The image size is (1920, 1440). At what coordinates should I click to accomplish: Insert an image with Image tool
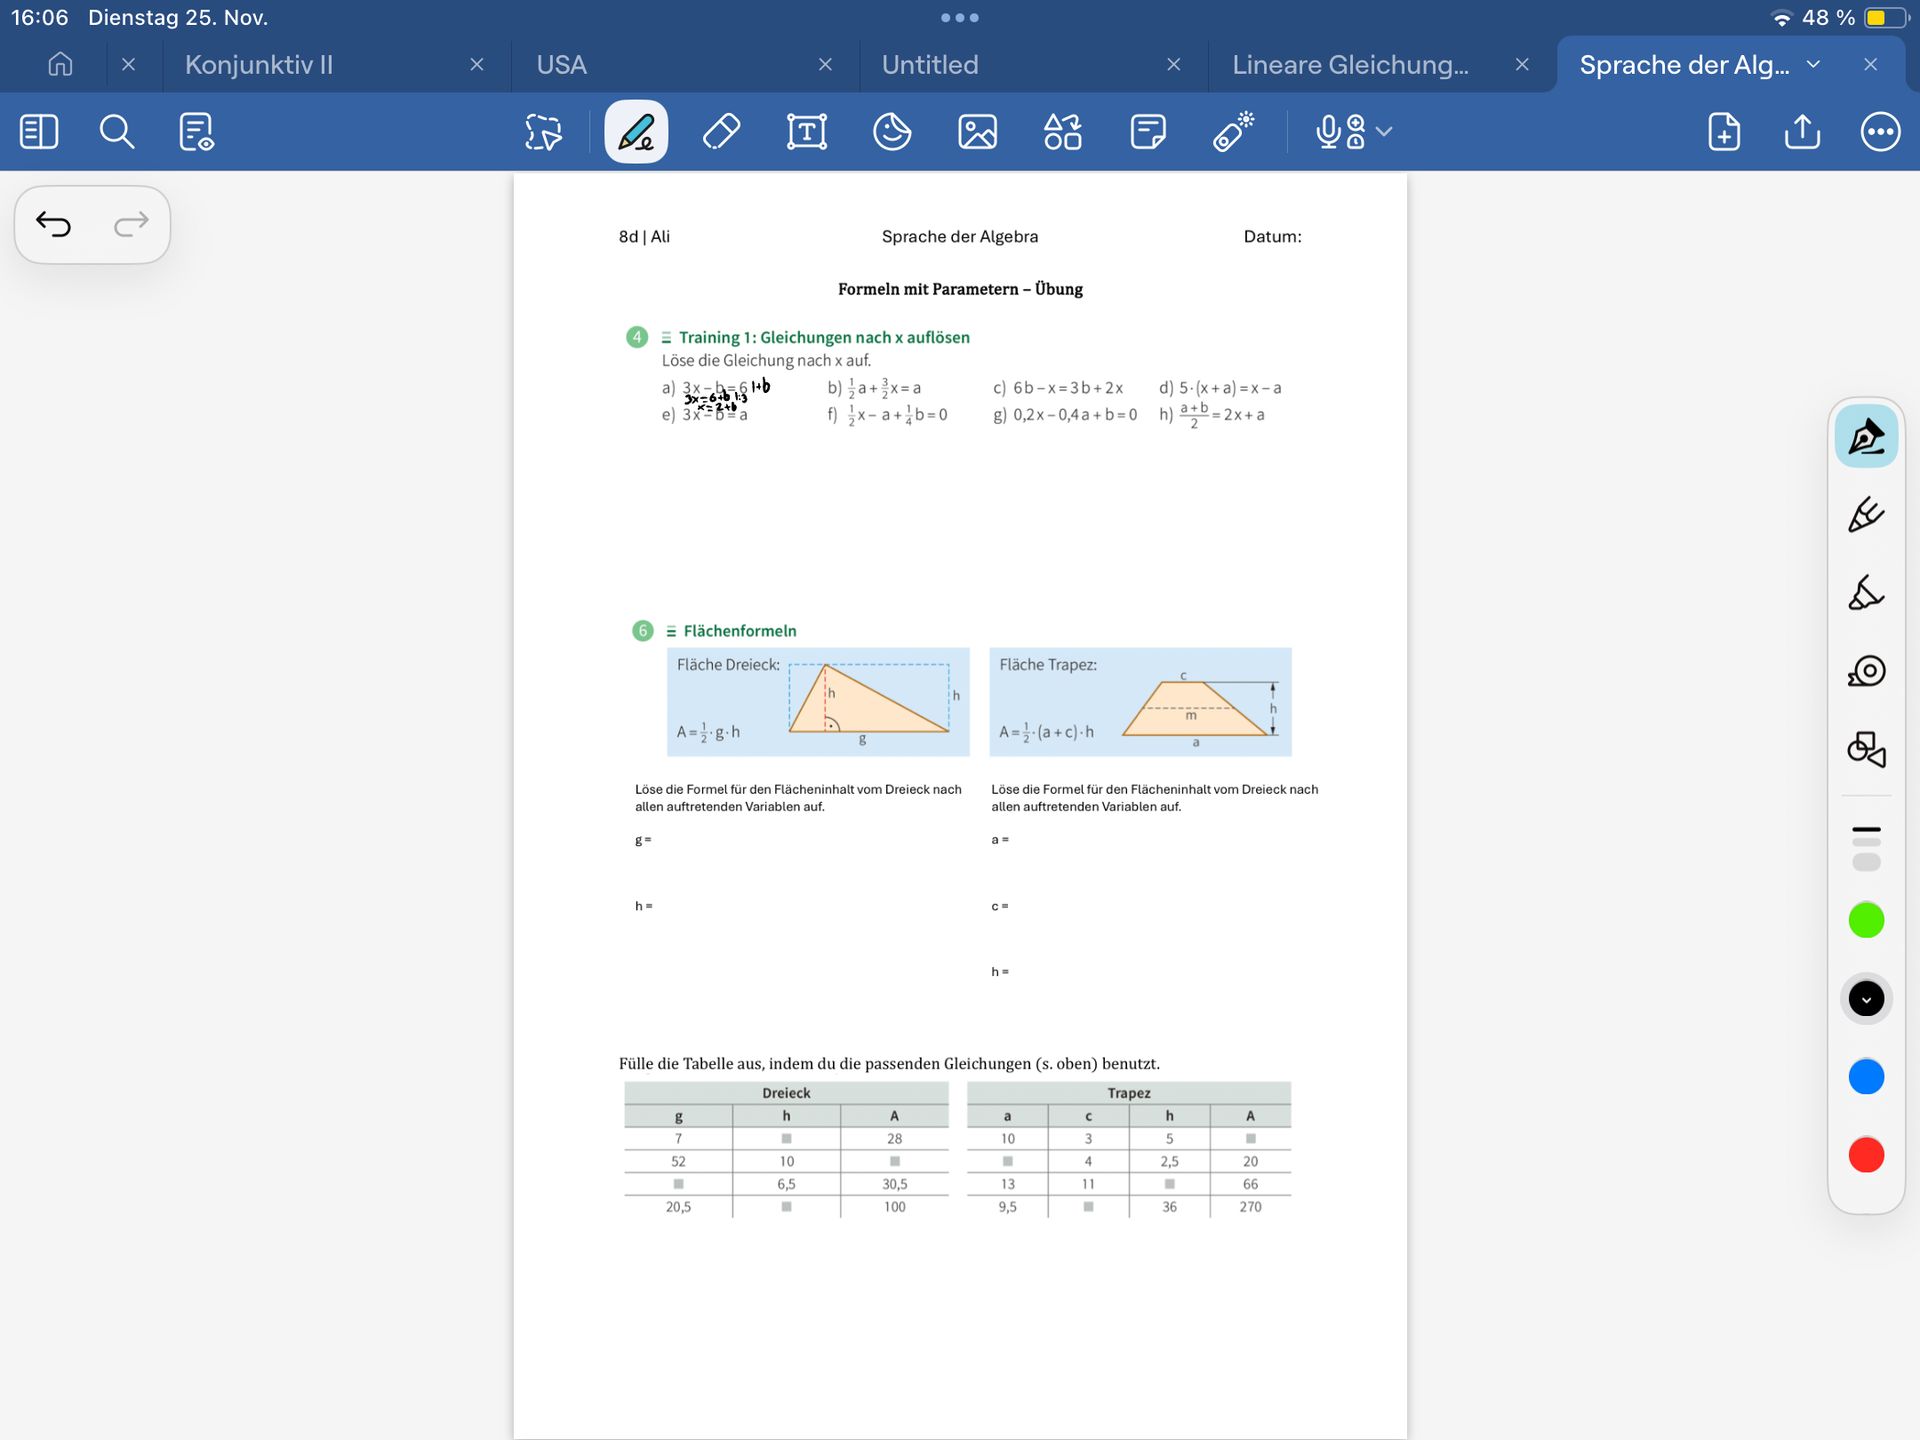977,132
